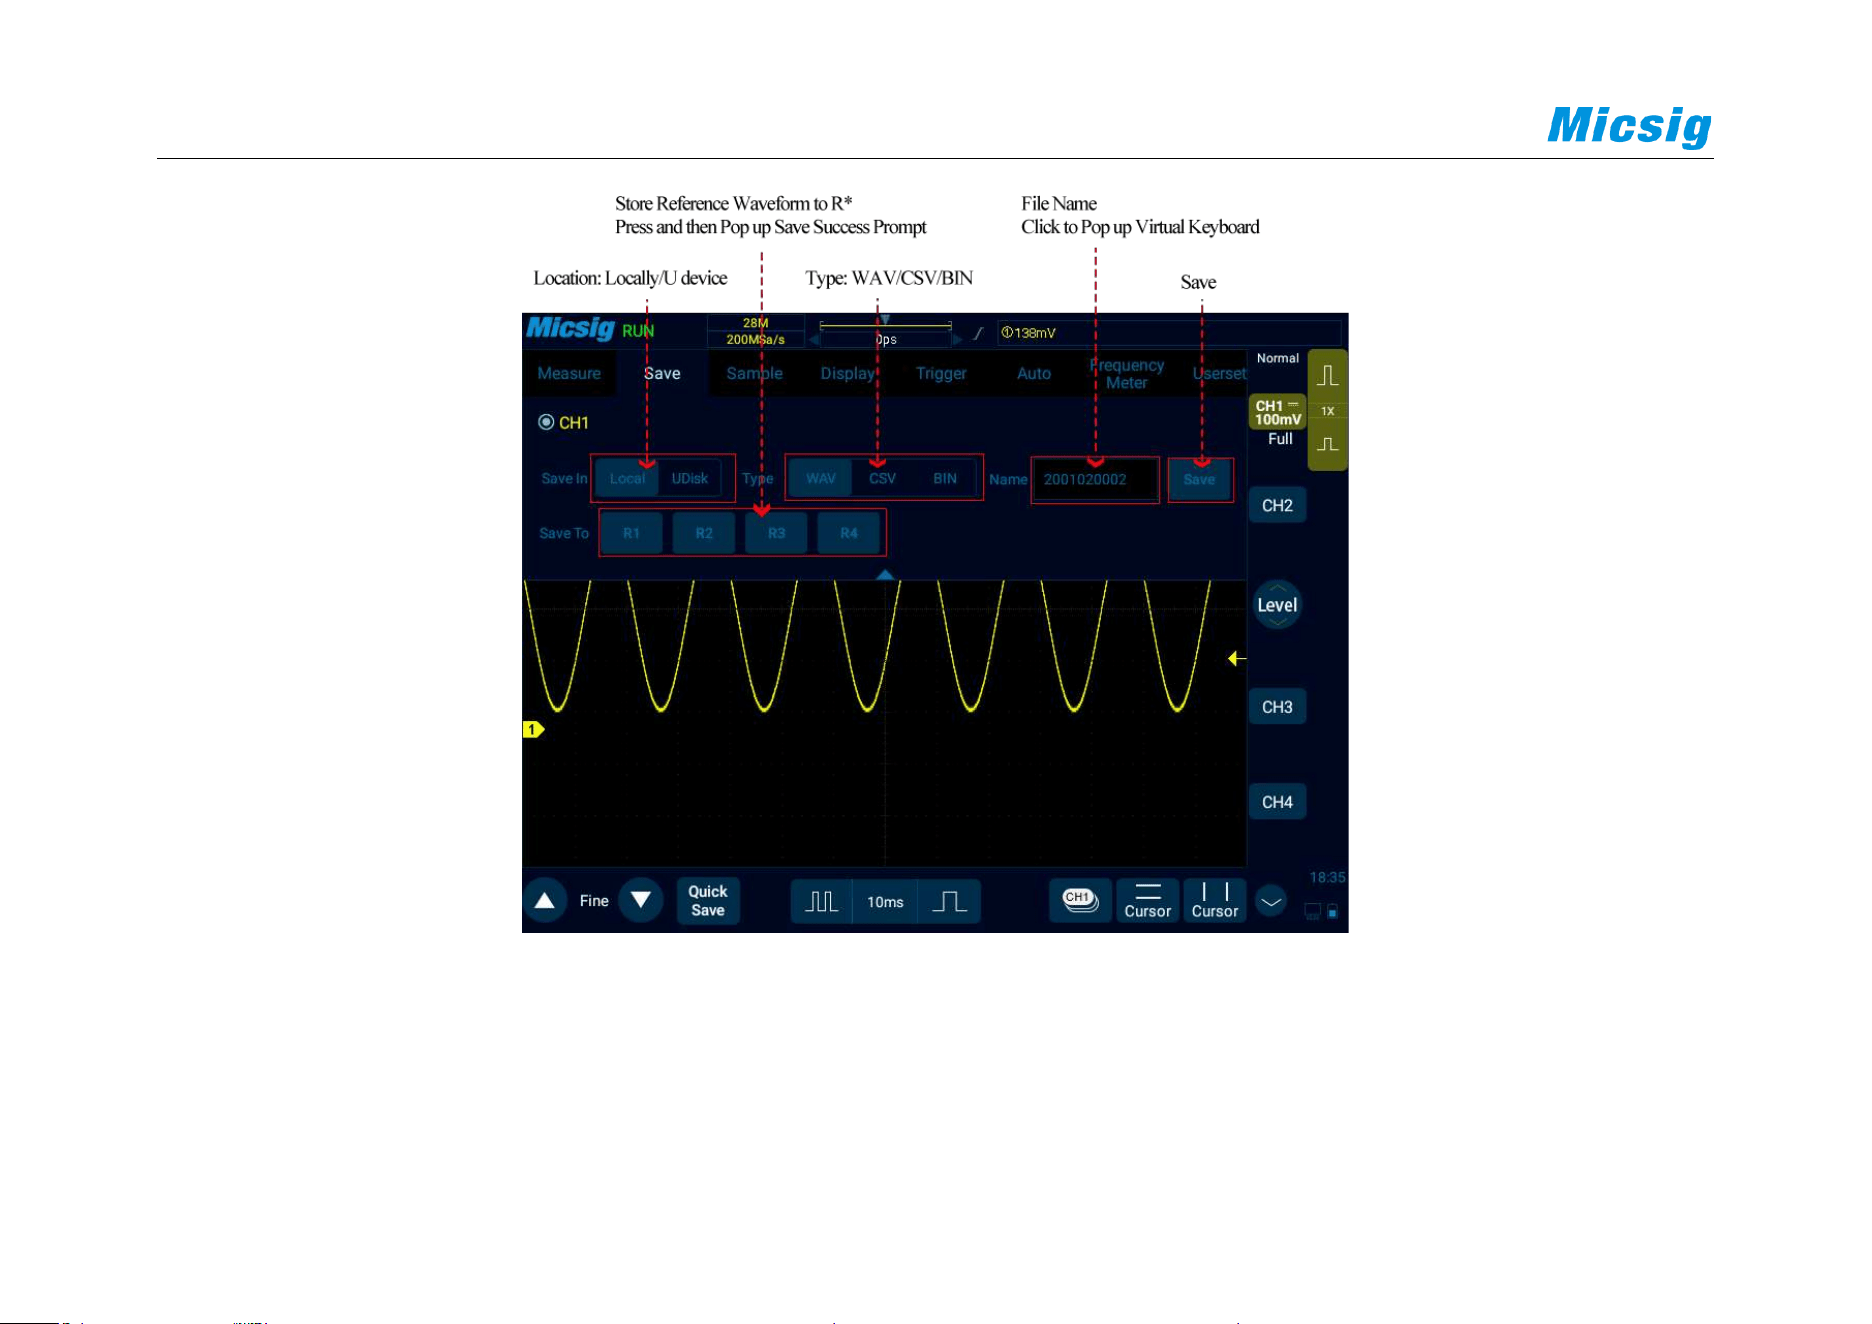
Task: Decrease vertical scale with small pulse icon
Action: [1328, 444]
